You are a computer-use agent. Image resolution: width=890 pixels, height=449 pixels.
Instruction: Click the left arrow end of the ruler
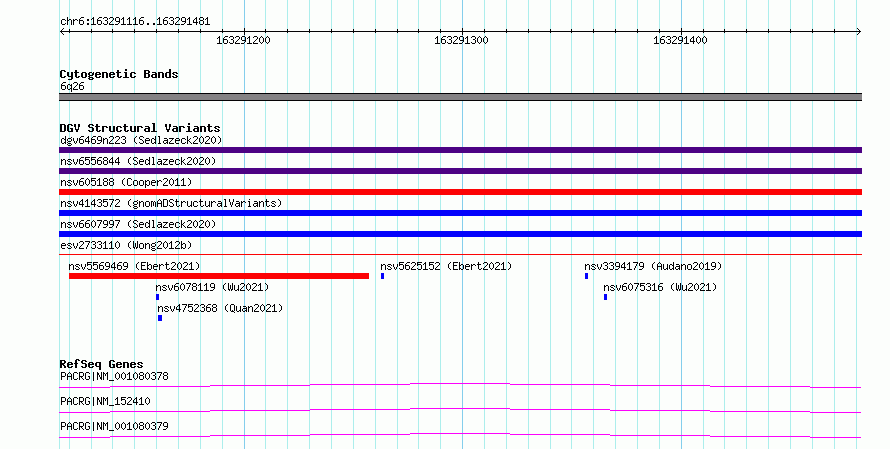(x=62, y=31)
